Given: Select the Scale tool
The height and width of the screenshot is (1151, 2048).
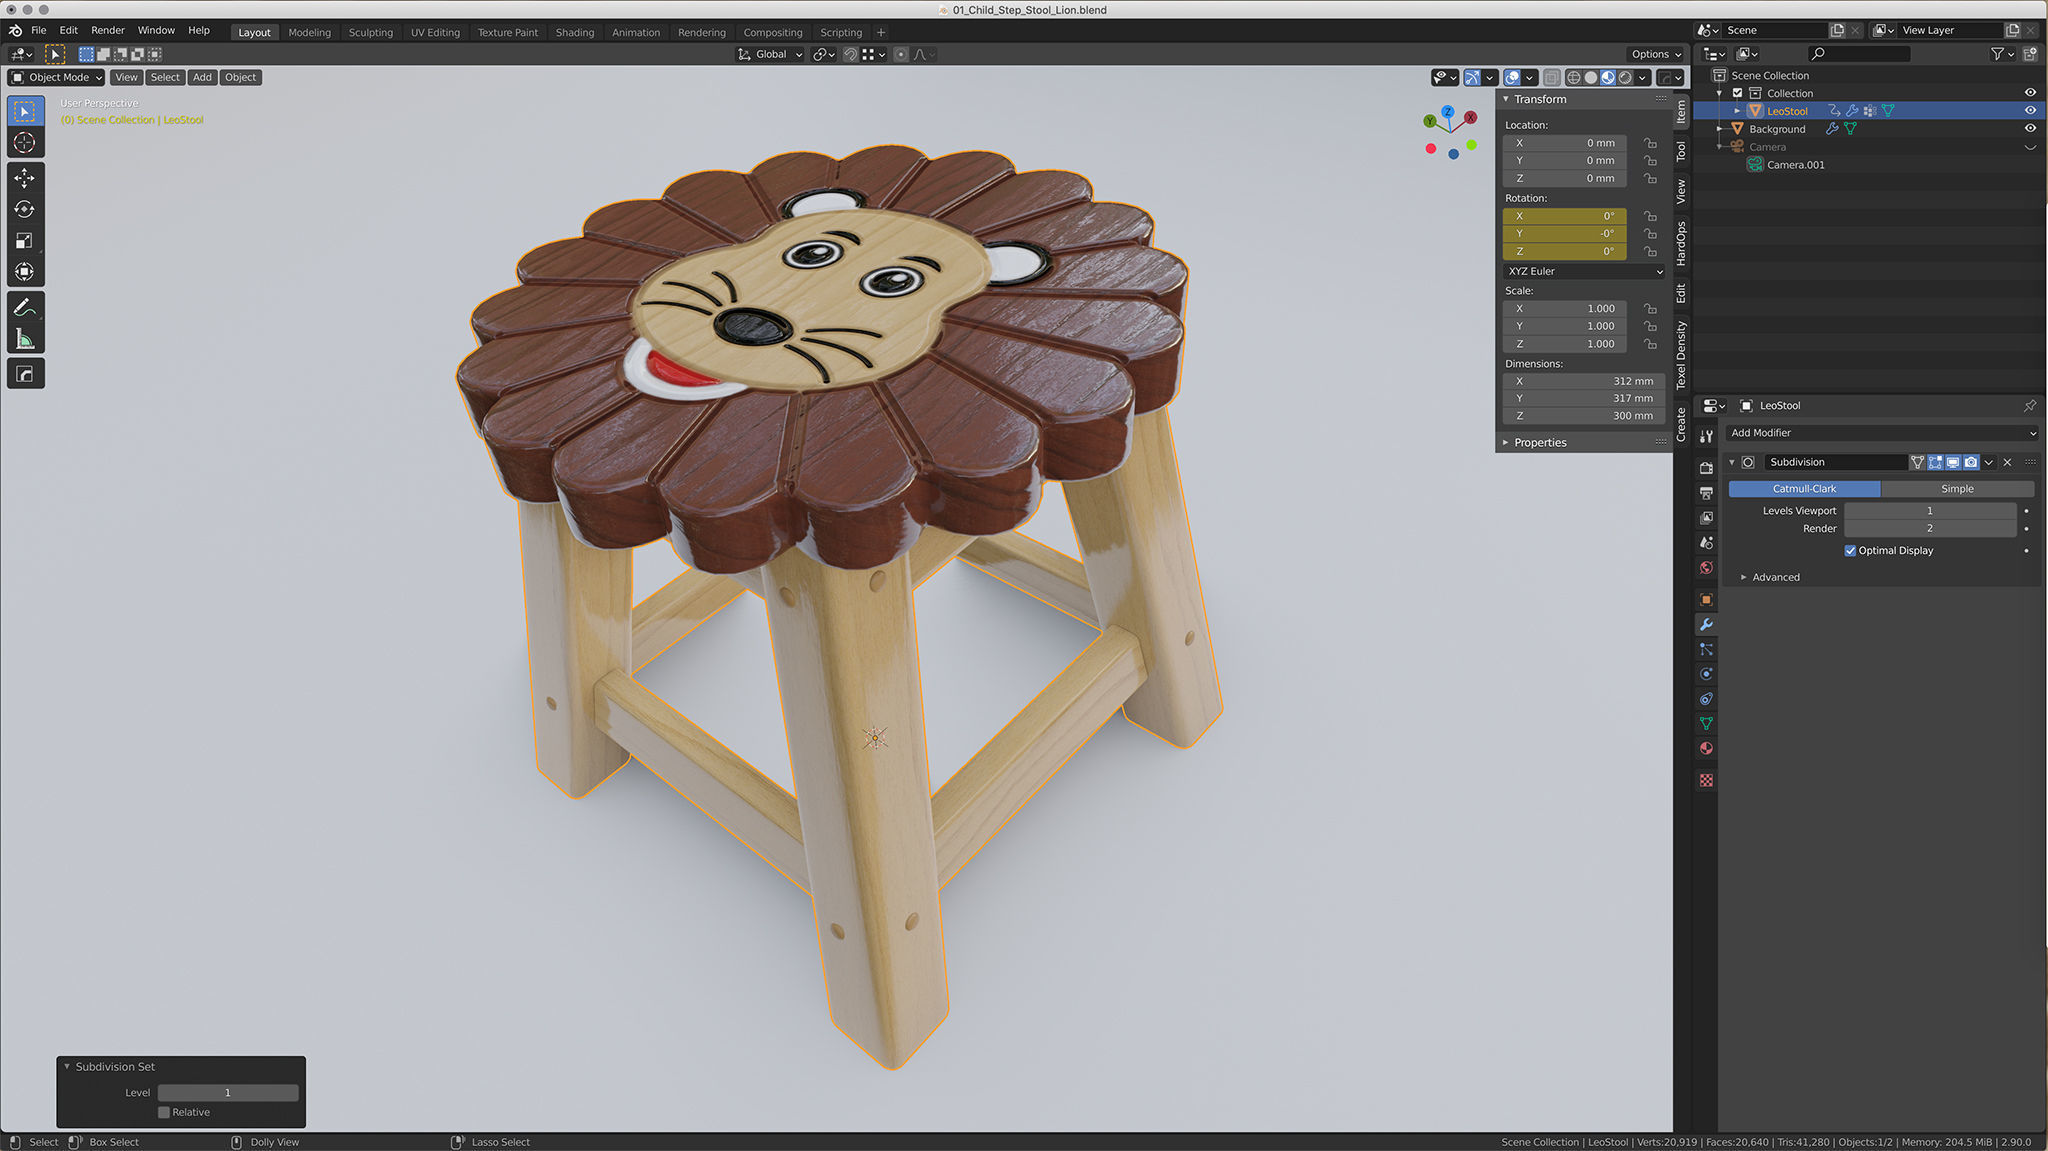Looking at the screenshot, I should point(25,240).
